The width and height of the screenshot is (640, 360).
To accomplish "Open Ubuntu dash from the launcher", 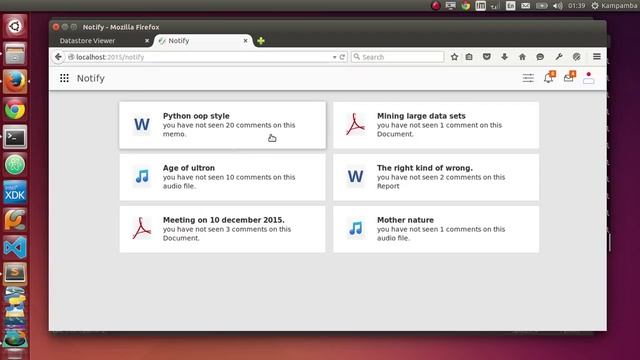I will point(15,27).
